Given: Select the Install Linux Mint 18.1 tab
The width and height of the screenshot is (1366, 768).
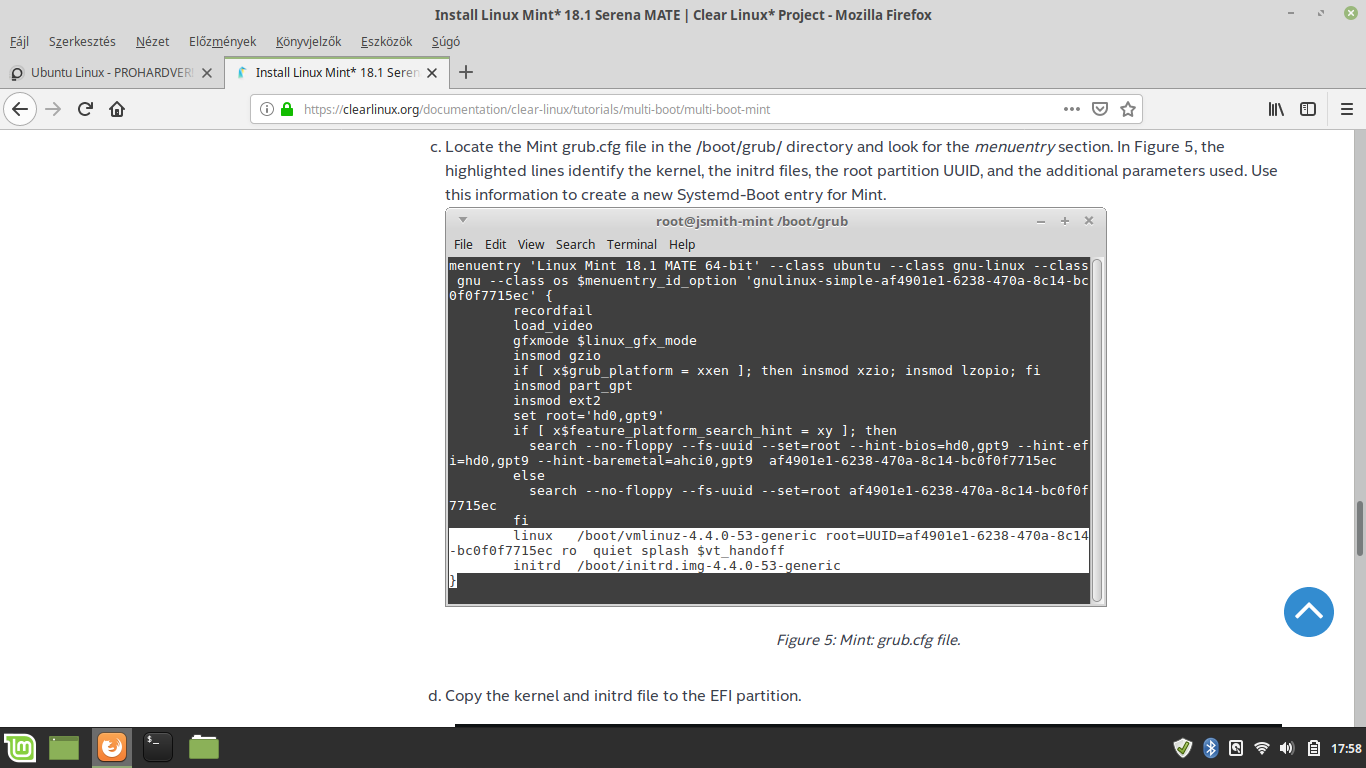Looking at the screenshot, I should coord(336,73).
